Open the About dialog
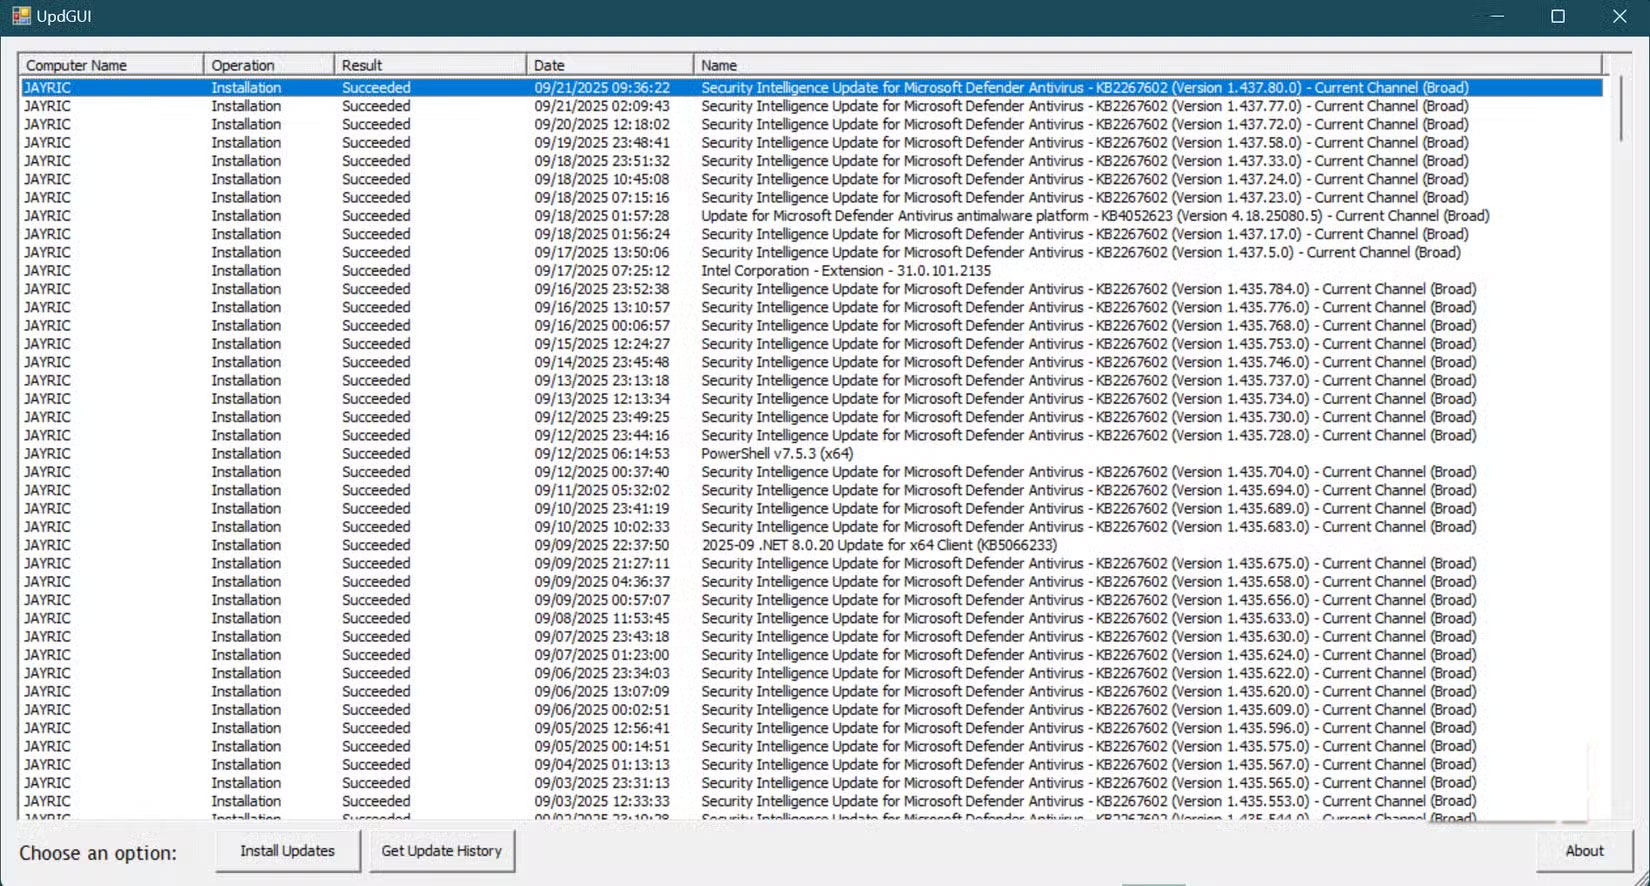 tap(1585, 851)
